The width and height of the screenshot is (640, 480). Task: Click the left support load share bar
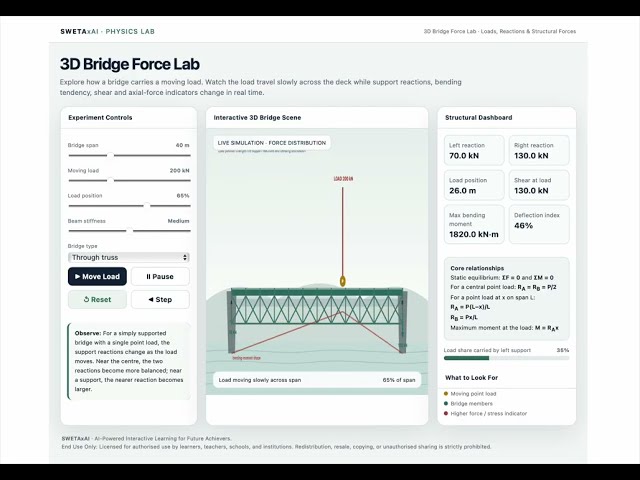pos(506,358)
